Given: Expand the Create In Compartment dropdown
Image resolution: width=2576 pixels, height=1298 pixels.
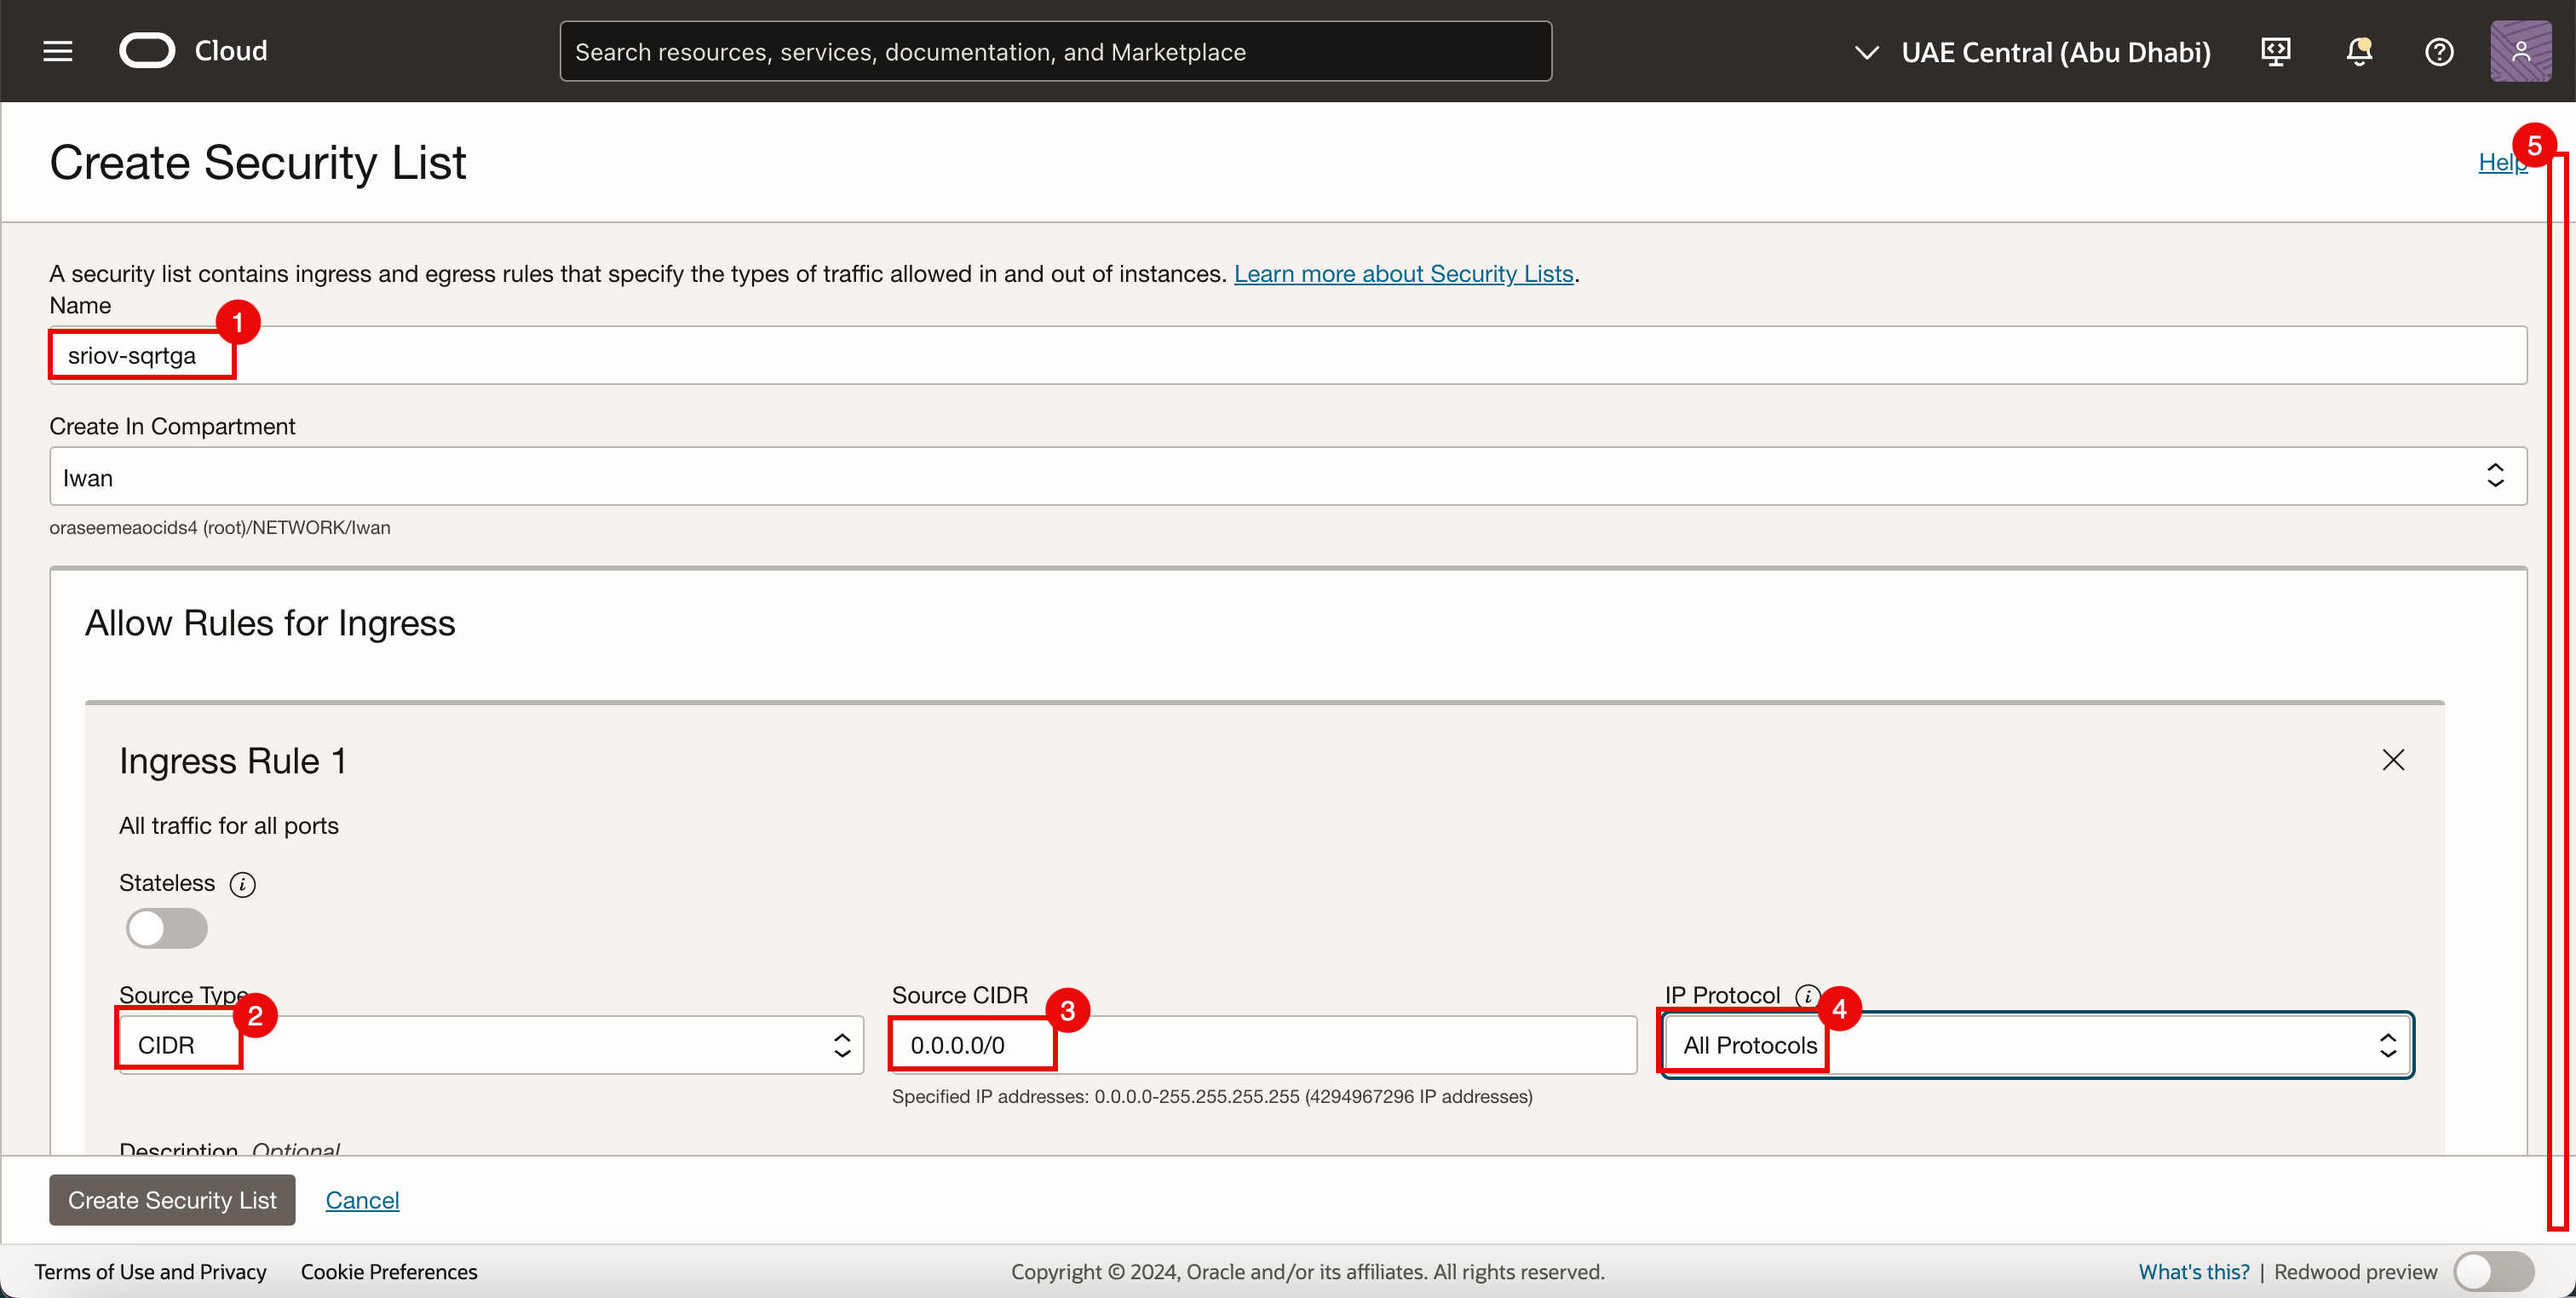Looking at the screenshot, I should pos(1288,477).
